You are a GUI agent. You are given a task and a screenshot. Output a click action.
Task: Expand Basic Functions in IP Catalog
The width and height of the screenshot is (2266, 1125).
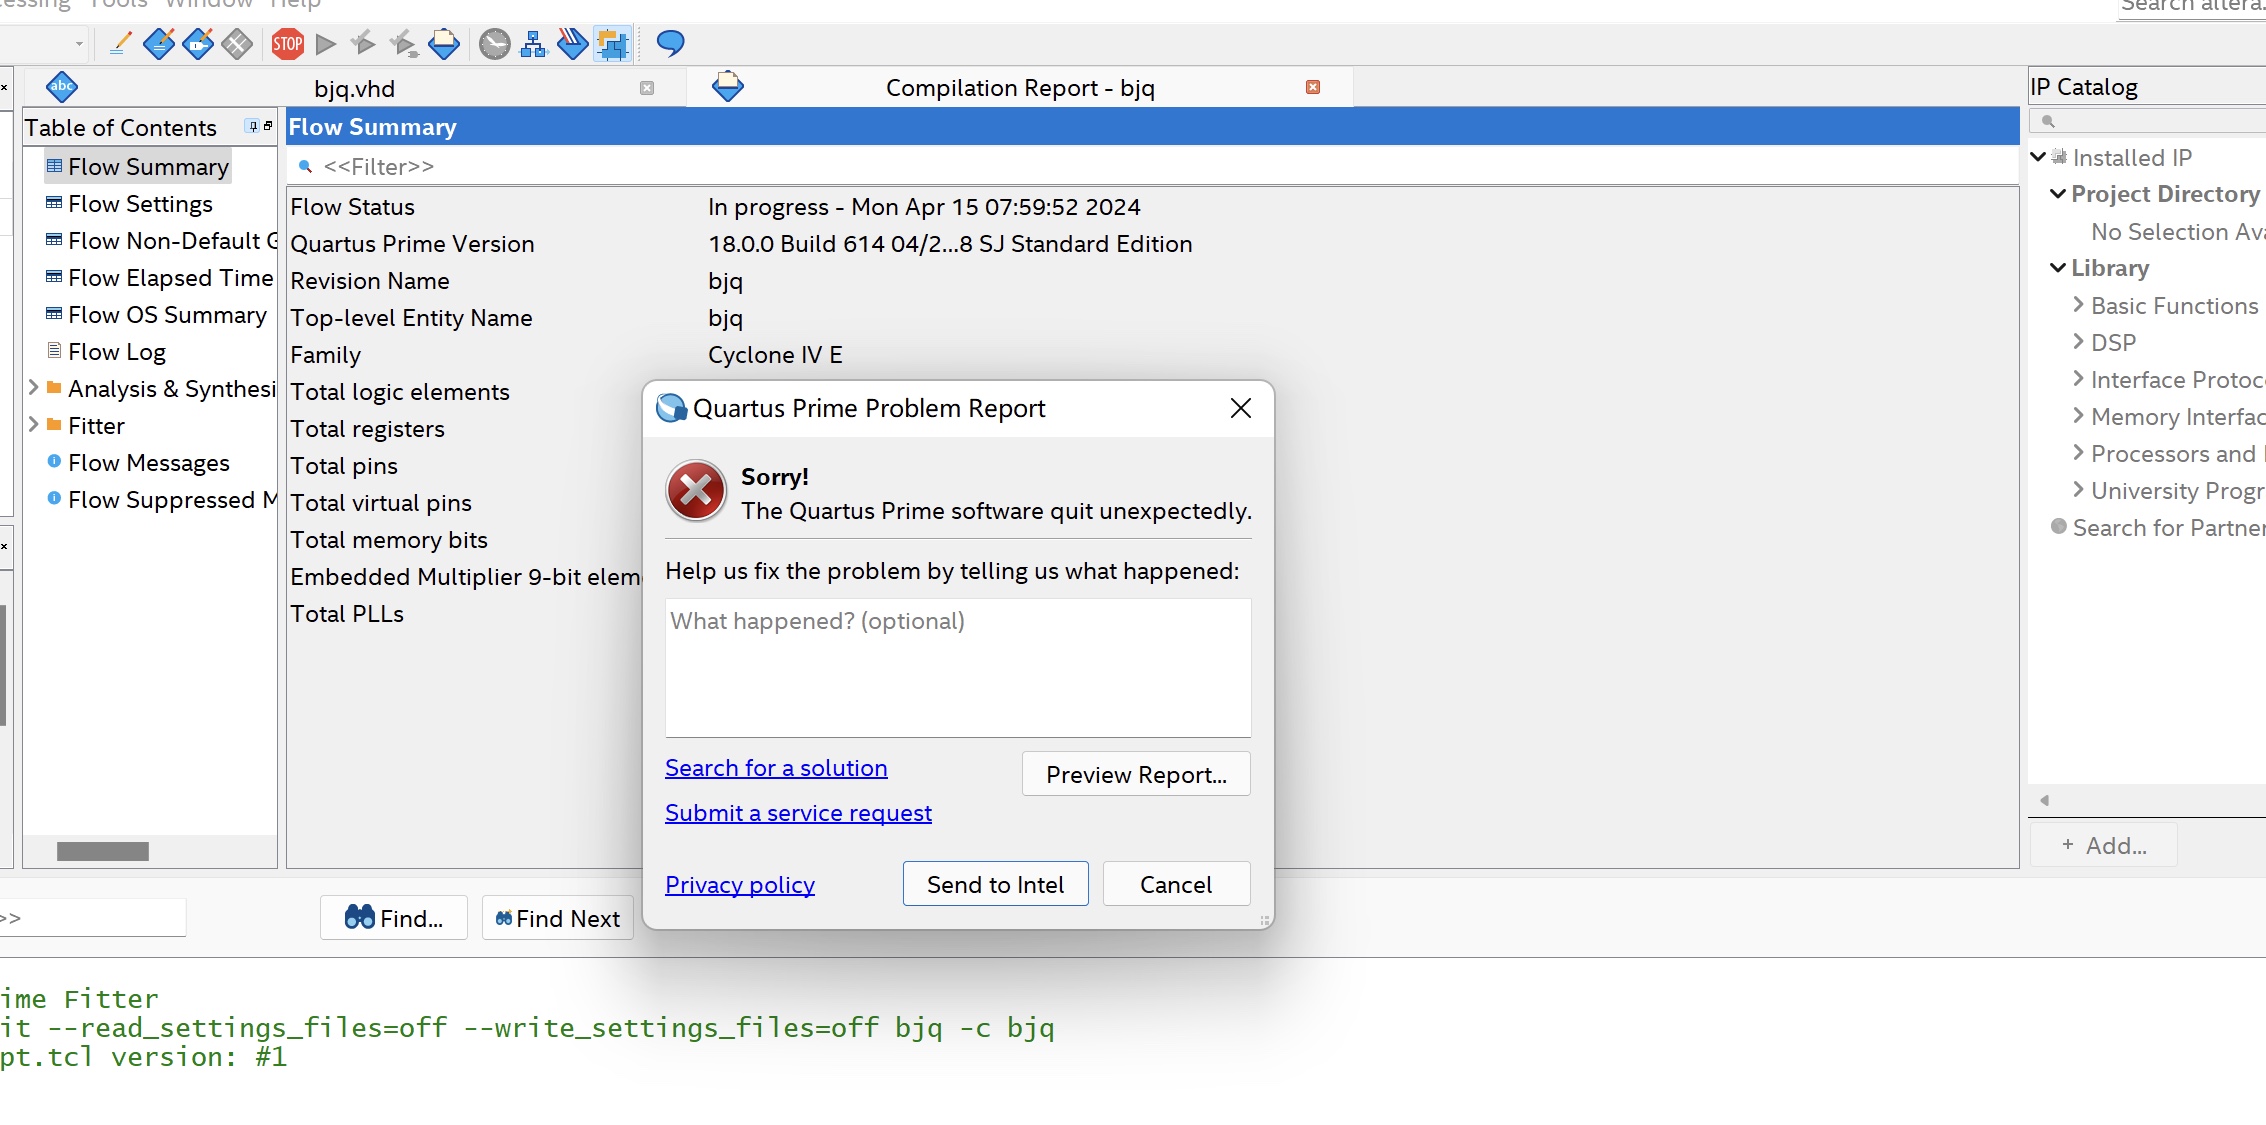click(2078, 305)
